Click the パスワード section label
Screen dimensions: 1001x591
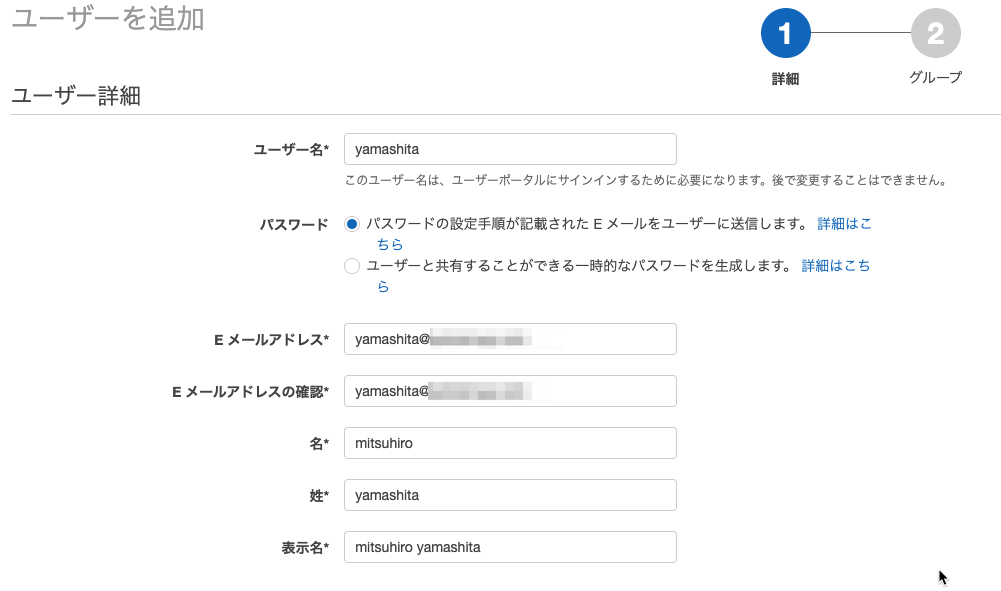tap(294, 224)
